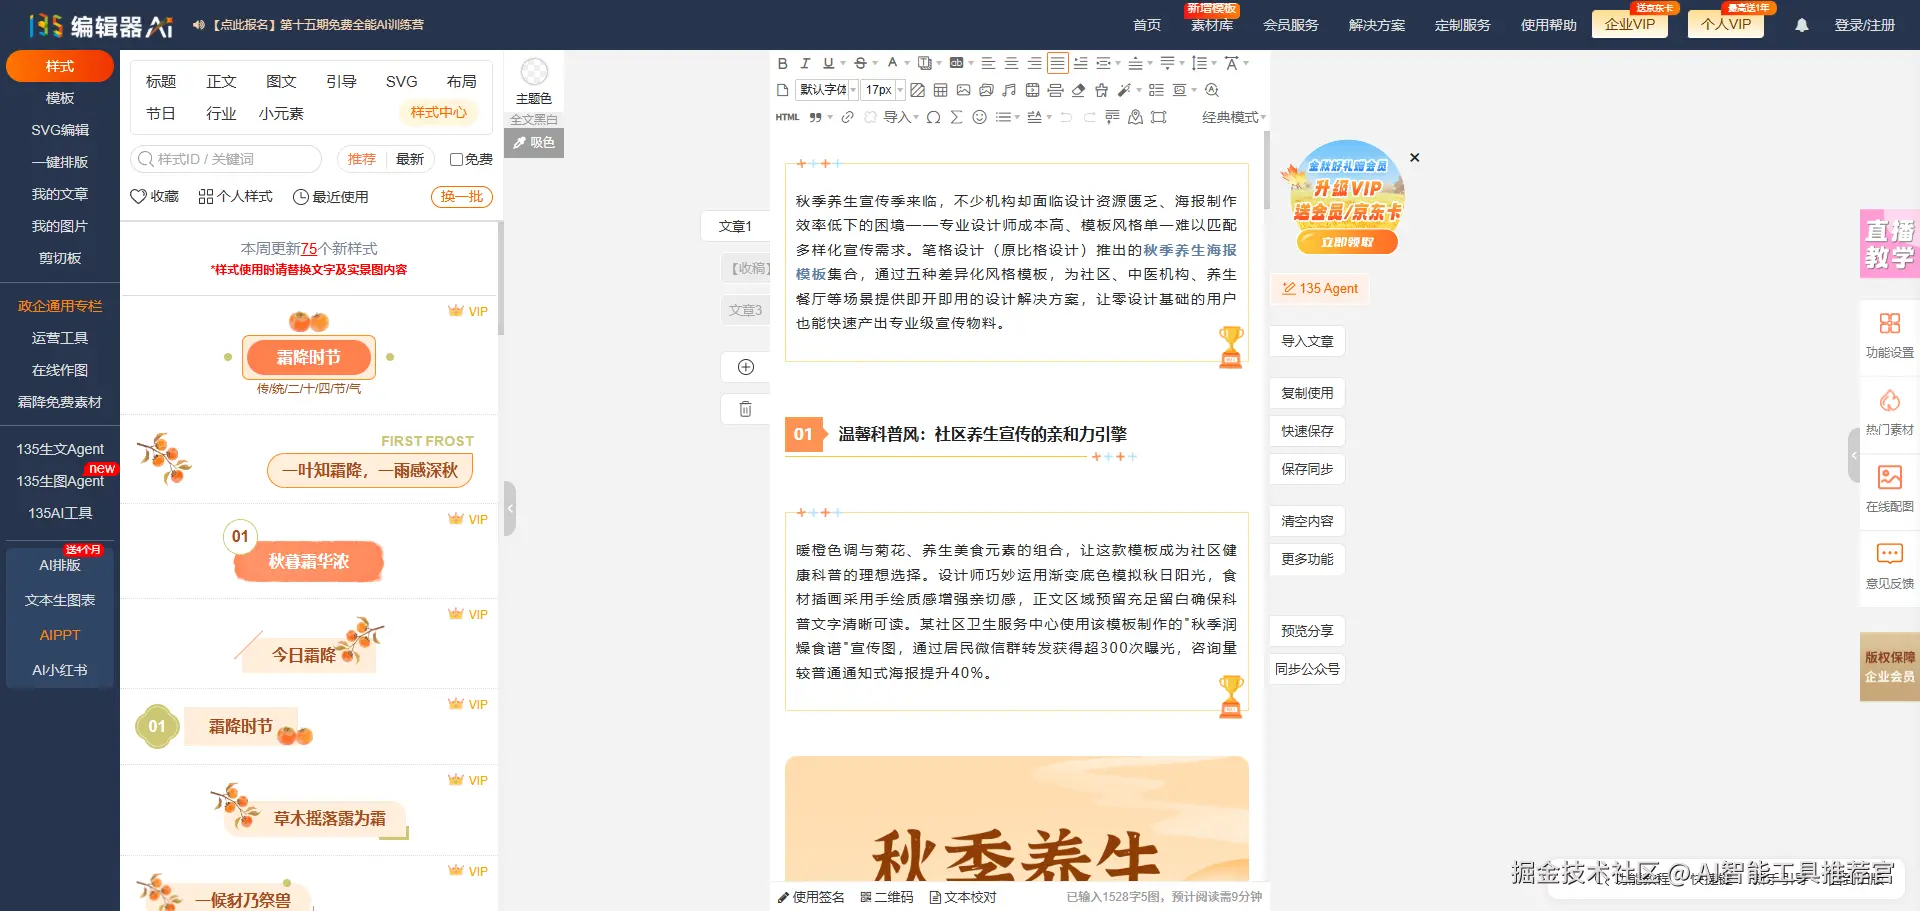The width and height of the screenshot is (1920, 911).
Task: Select the SVG style category
Action: (401, 81)
